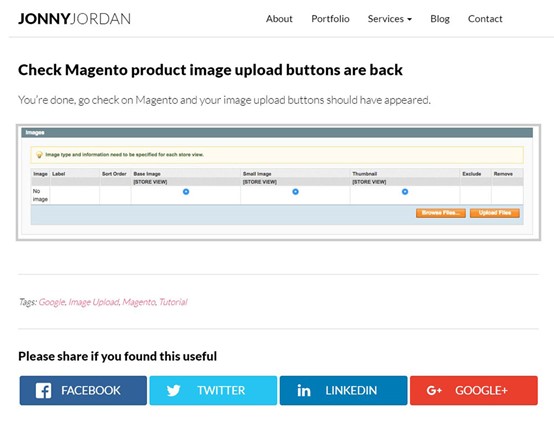Click the lightbulb notice icon
The width and height of the screenshot is (554, 421).
[39, 155]
